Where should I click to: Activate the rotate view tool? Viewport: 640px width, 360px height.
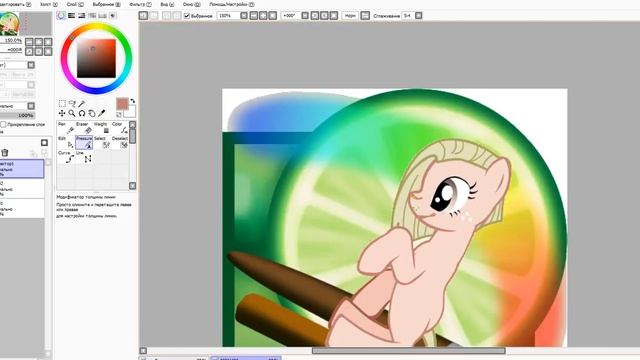tap(82, 113)
